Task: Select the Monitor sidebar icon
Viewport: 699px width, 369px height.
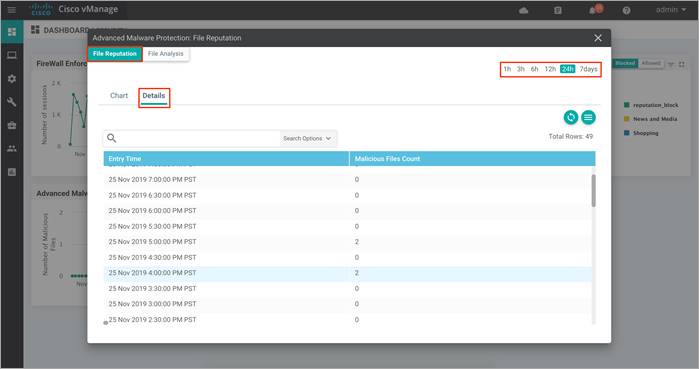Action: pos(12,55)
